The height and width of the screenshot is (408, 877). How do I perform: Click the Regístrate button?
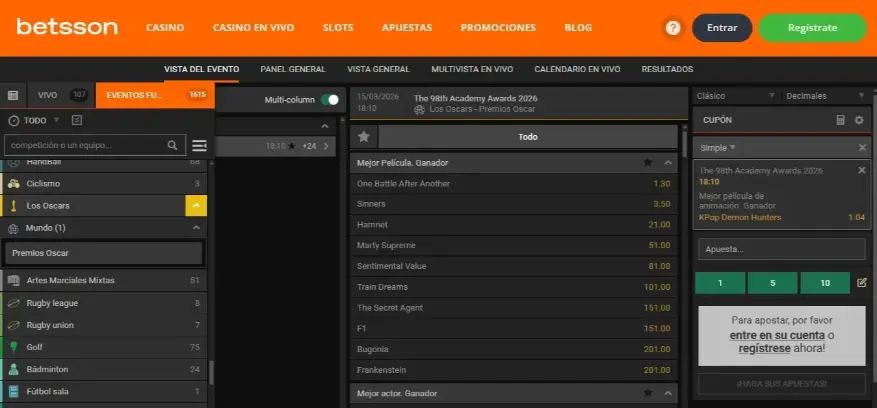point(813,28)
